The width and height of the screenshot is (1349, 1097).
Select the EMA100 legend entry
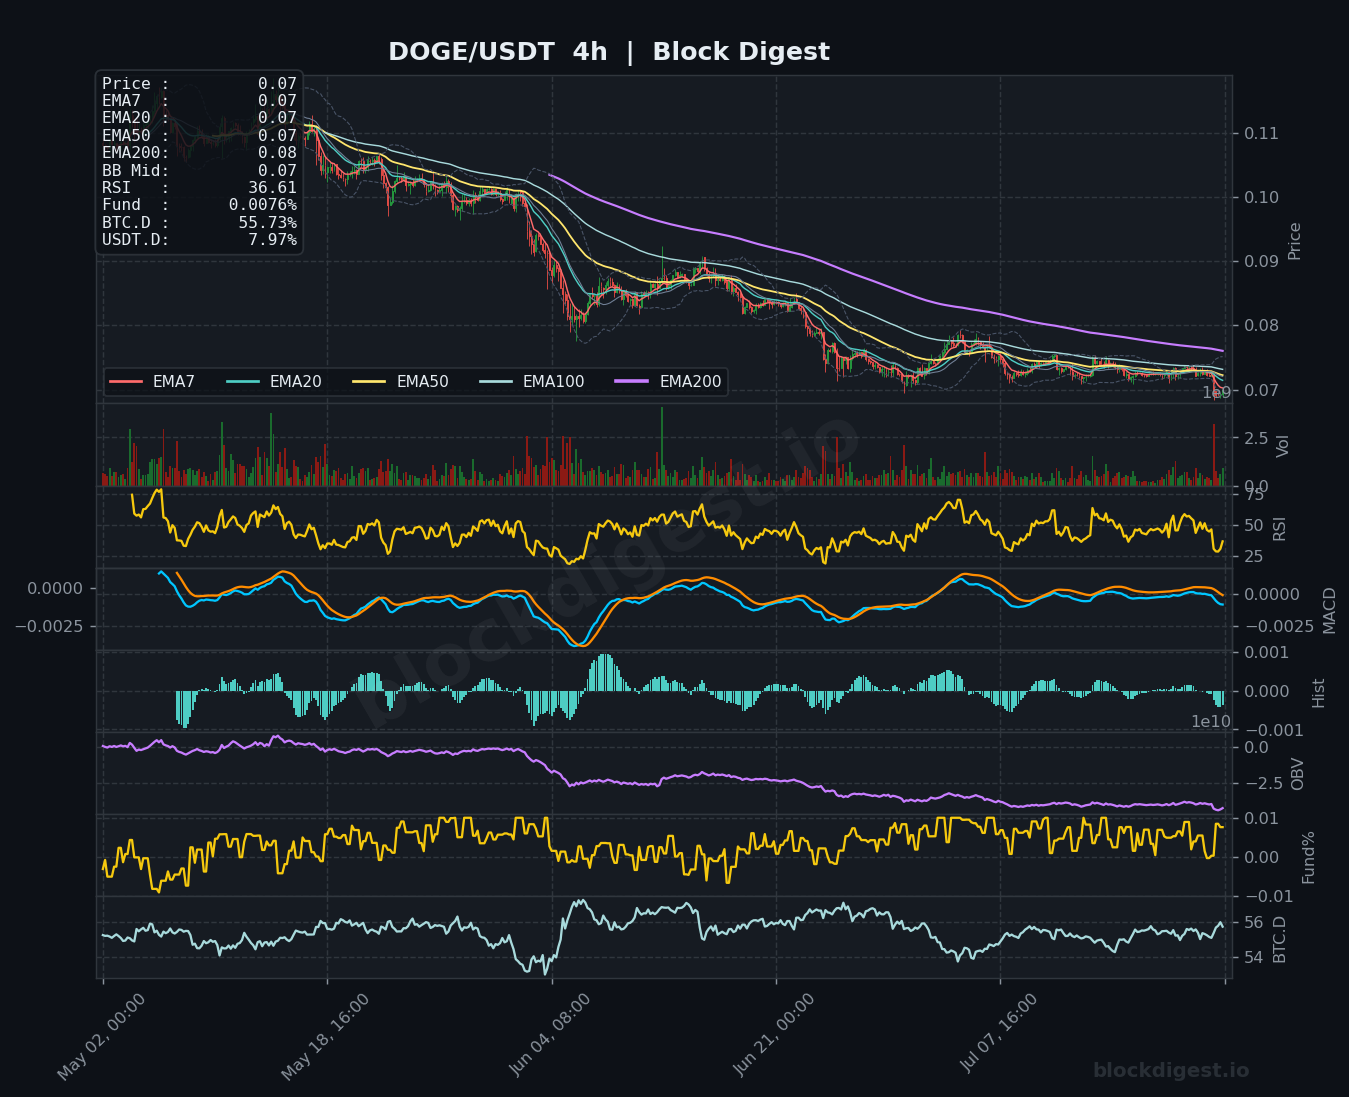532,382
